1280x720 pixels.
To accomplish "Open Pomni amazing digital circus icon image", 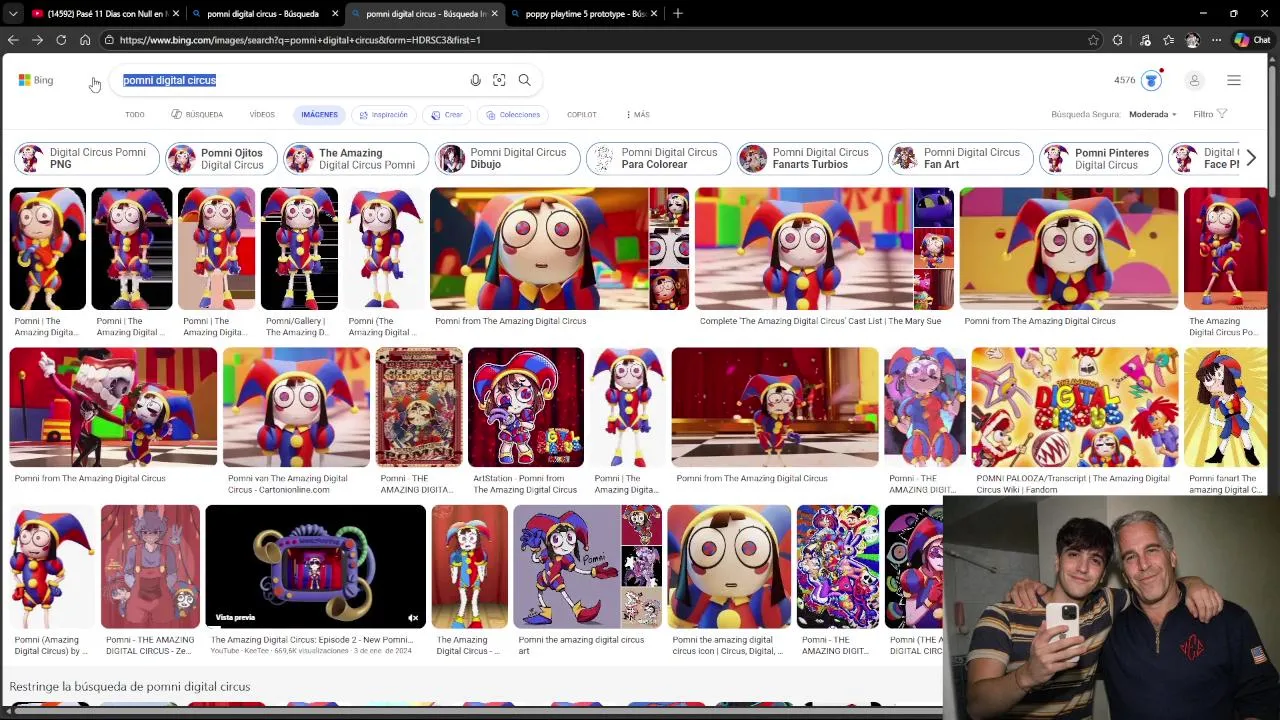I will [x=729, y=566].
